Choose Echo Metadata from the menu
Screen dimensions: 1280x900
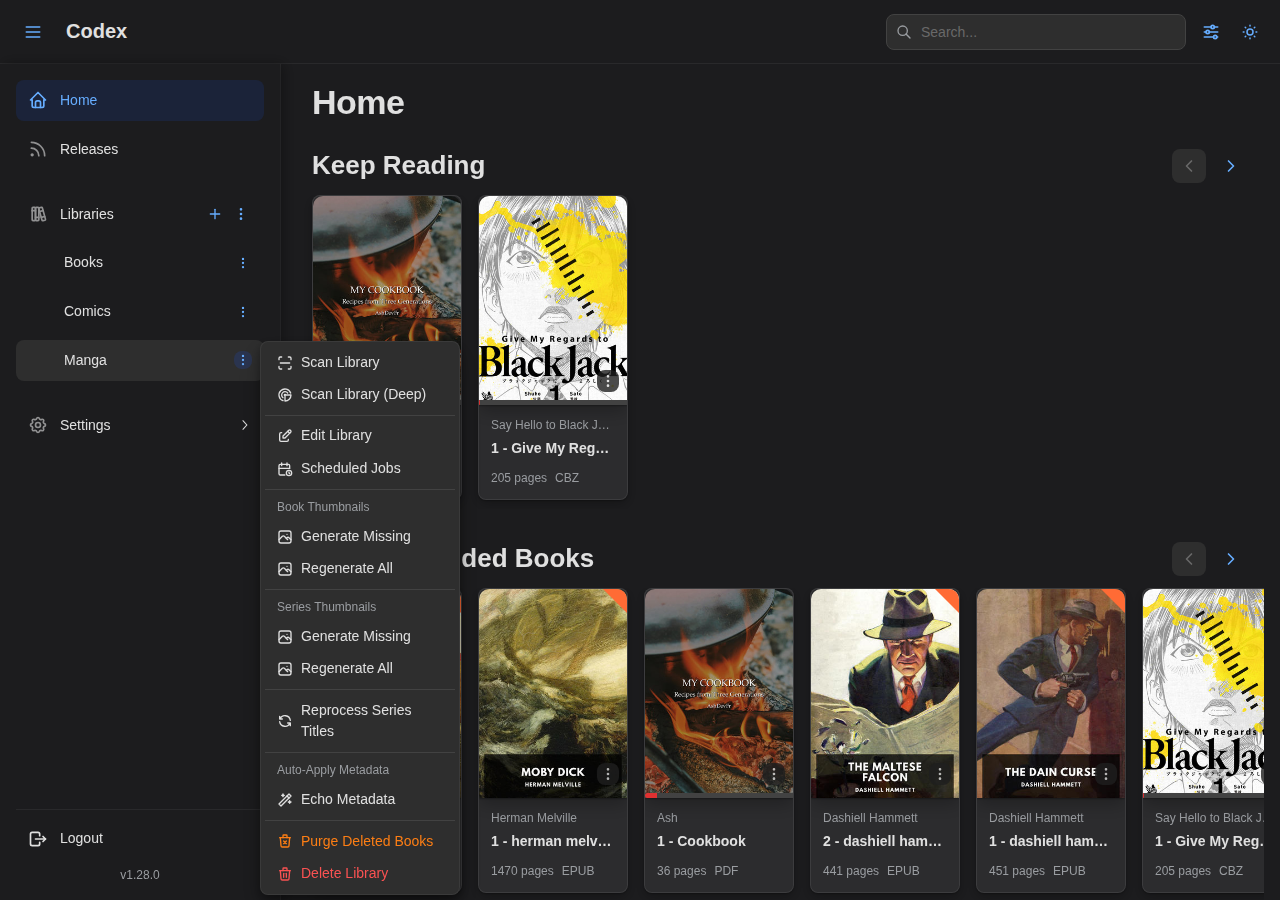(360, 799)
